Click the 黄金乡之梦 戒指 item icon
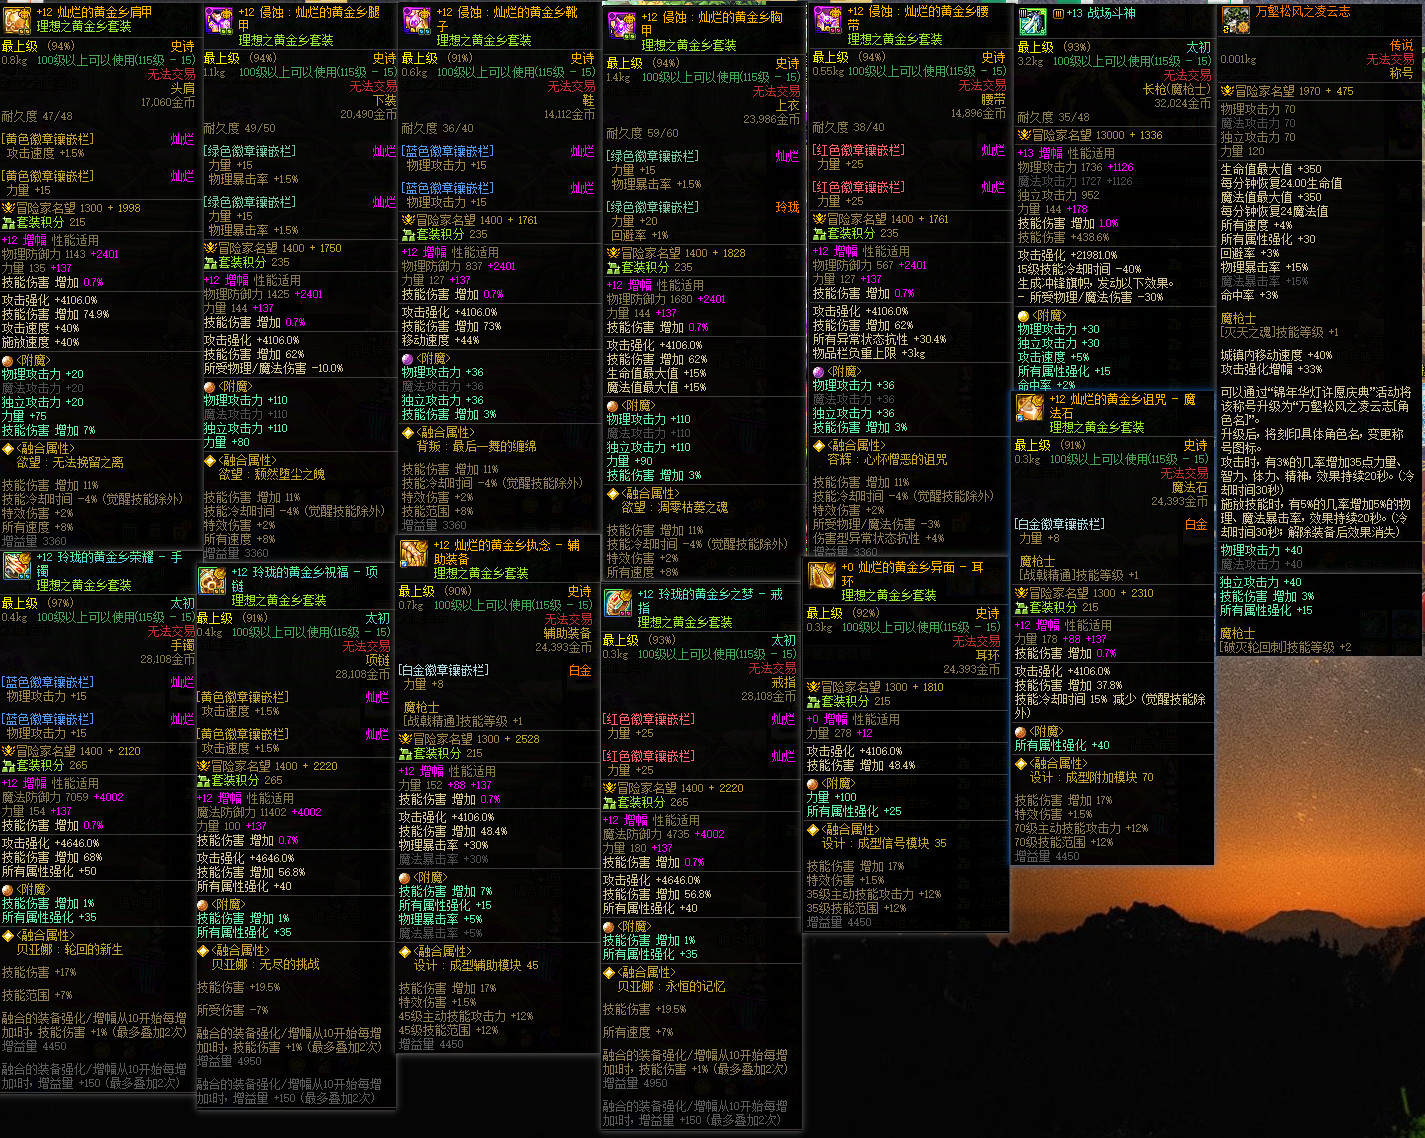1425x1138 pixels. 618,602
